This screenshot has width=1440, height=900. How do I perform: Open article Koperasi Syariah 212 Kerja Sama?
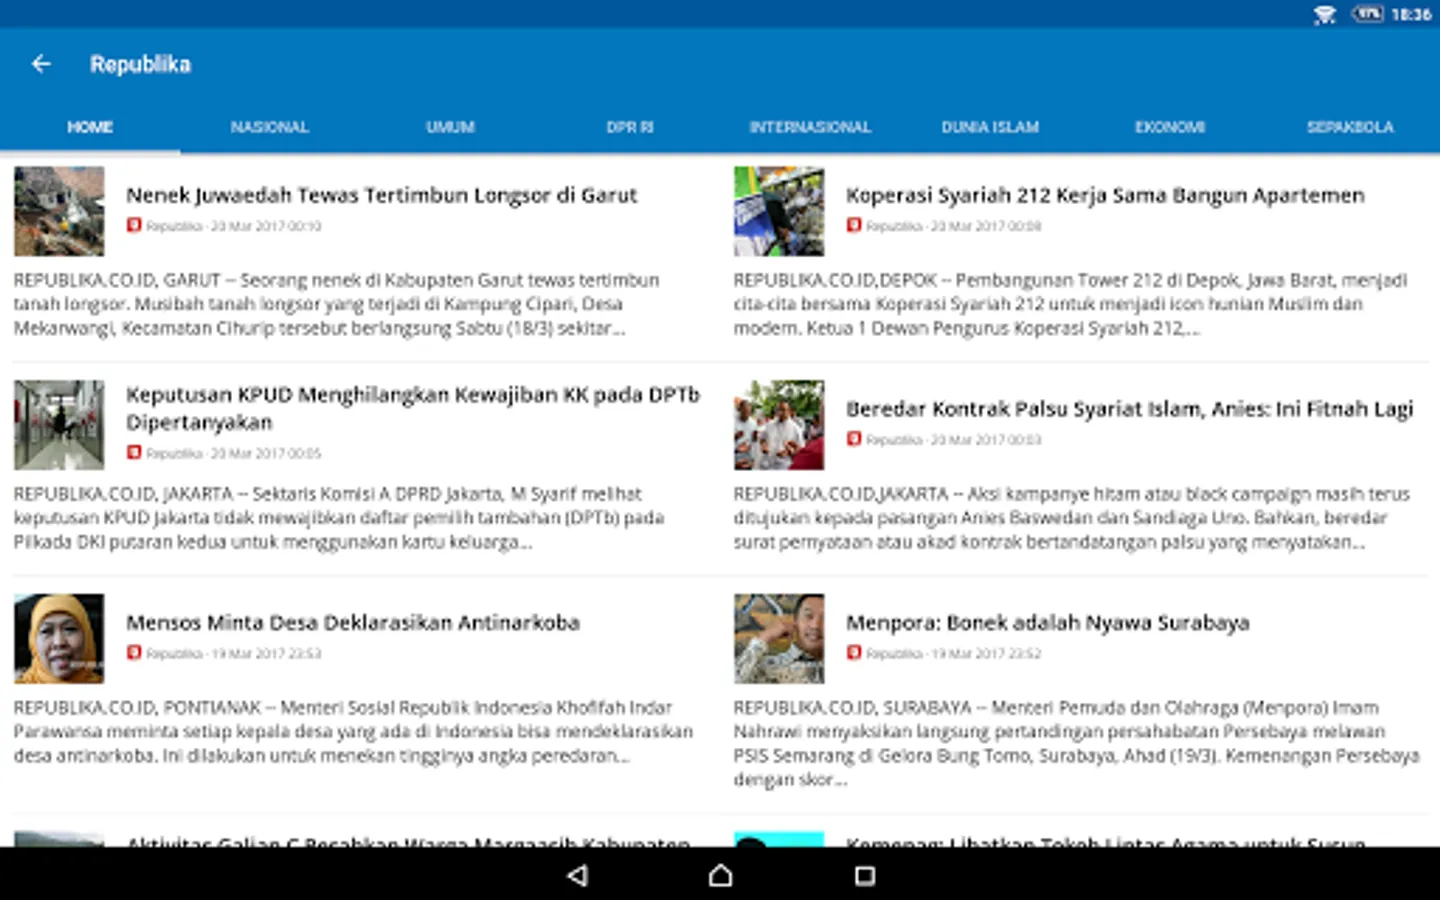(1105, 195)
